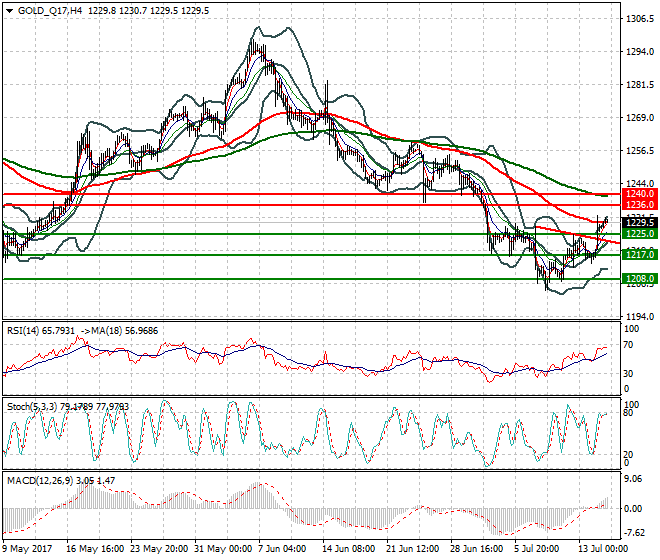Select the 14 Jun 08:00 time label
The height and width of the screenshot is (560, 660).
click(349, 549)
